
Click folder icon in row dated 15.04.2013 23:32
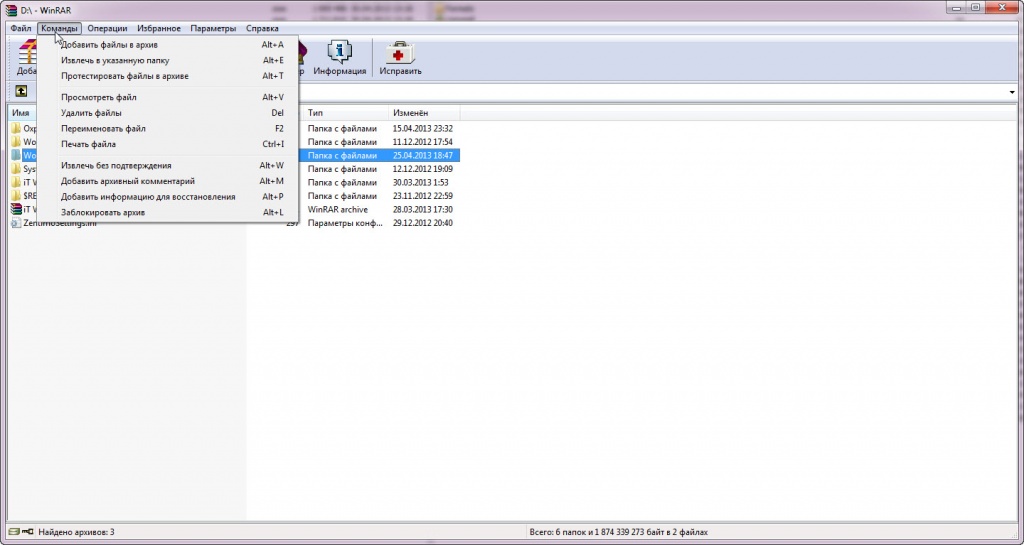click(x=16, y=128)
